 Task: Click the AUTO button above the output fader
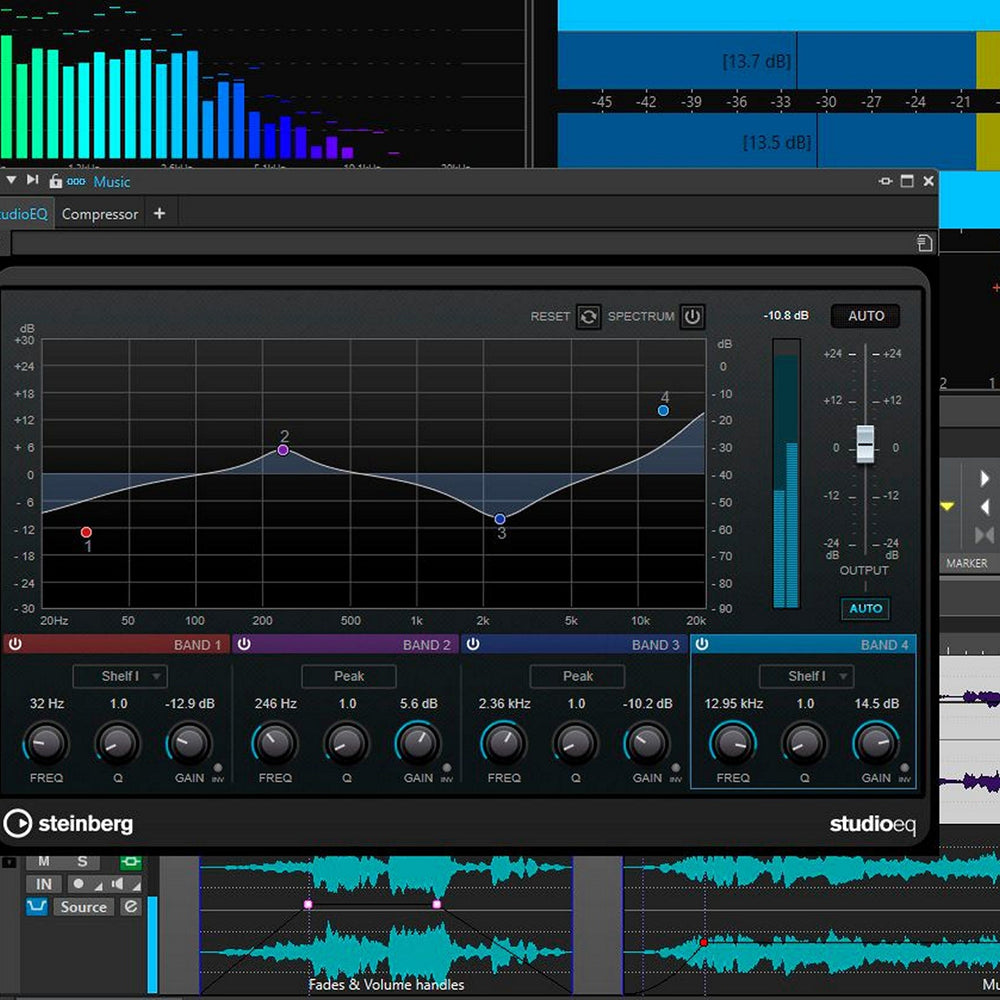point(866,316)
